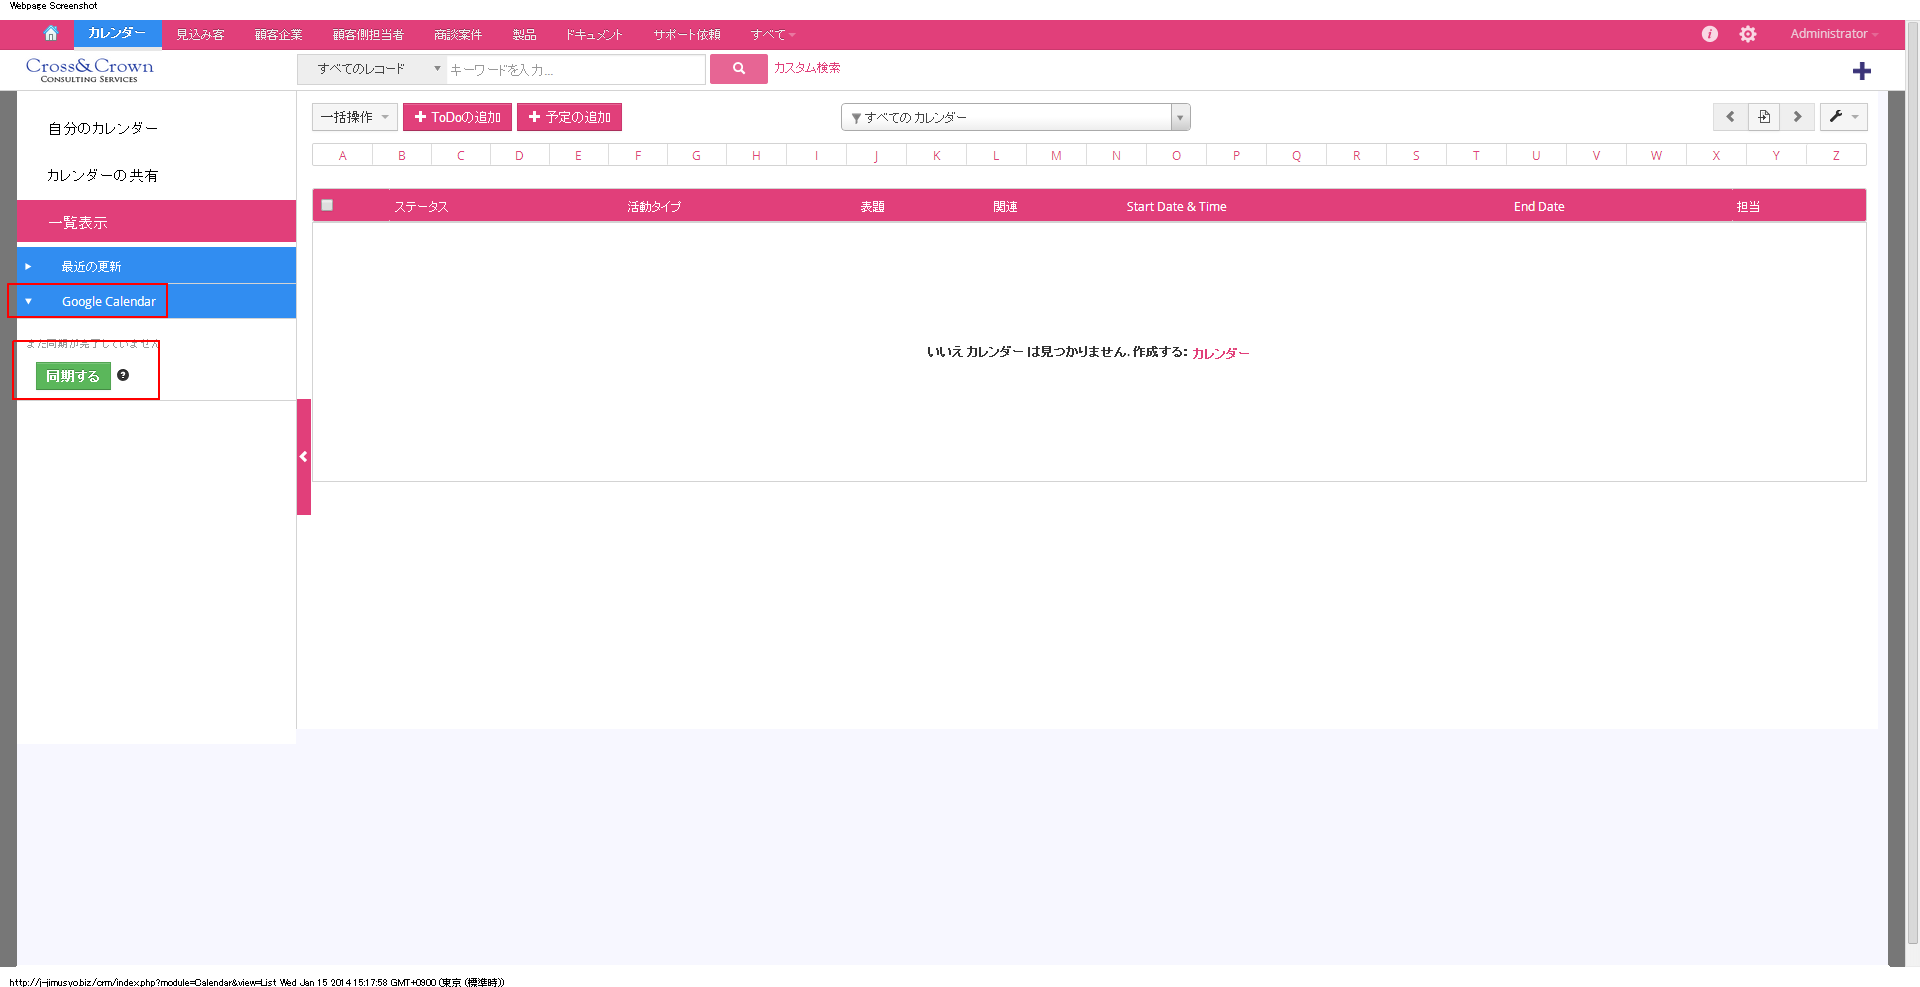This screenshot has height=987, width=1920.
Task: Open the info icon in header
Action: pos(1709,34)
